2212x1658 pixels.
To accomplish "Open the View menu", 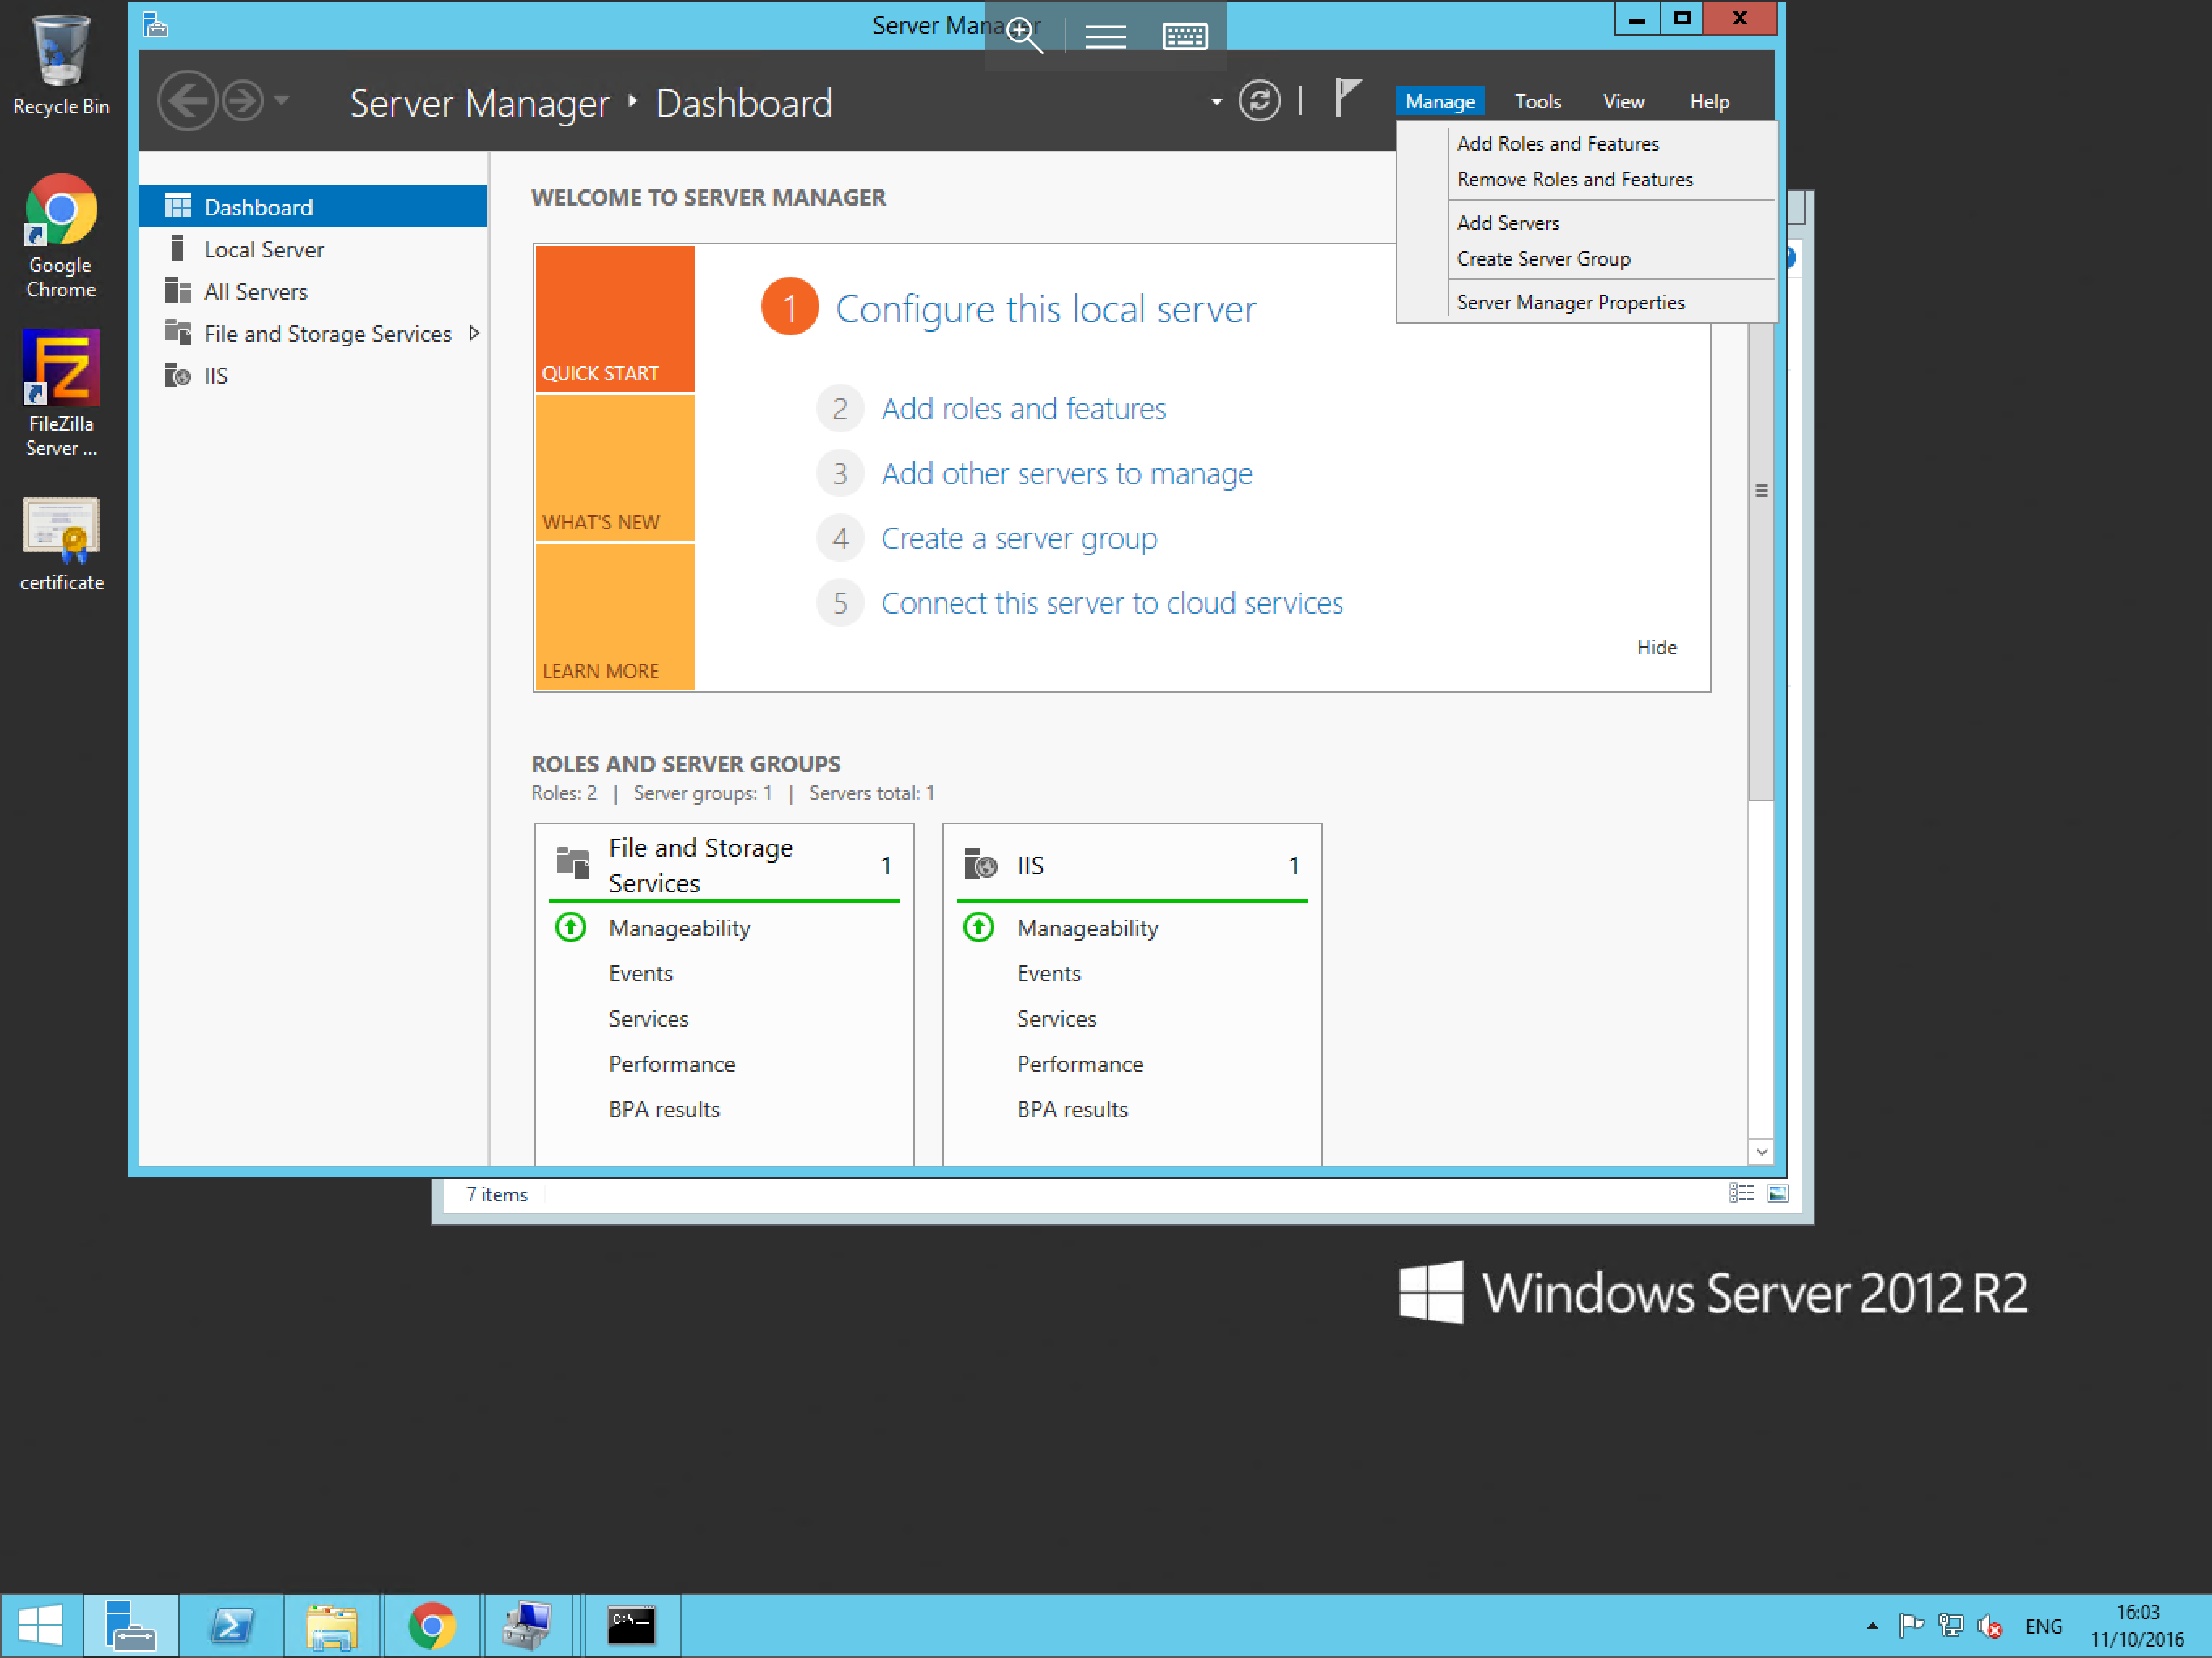I will pos(1623,101).
